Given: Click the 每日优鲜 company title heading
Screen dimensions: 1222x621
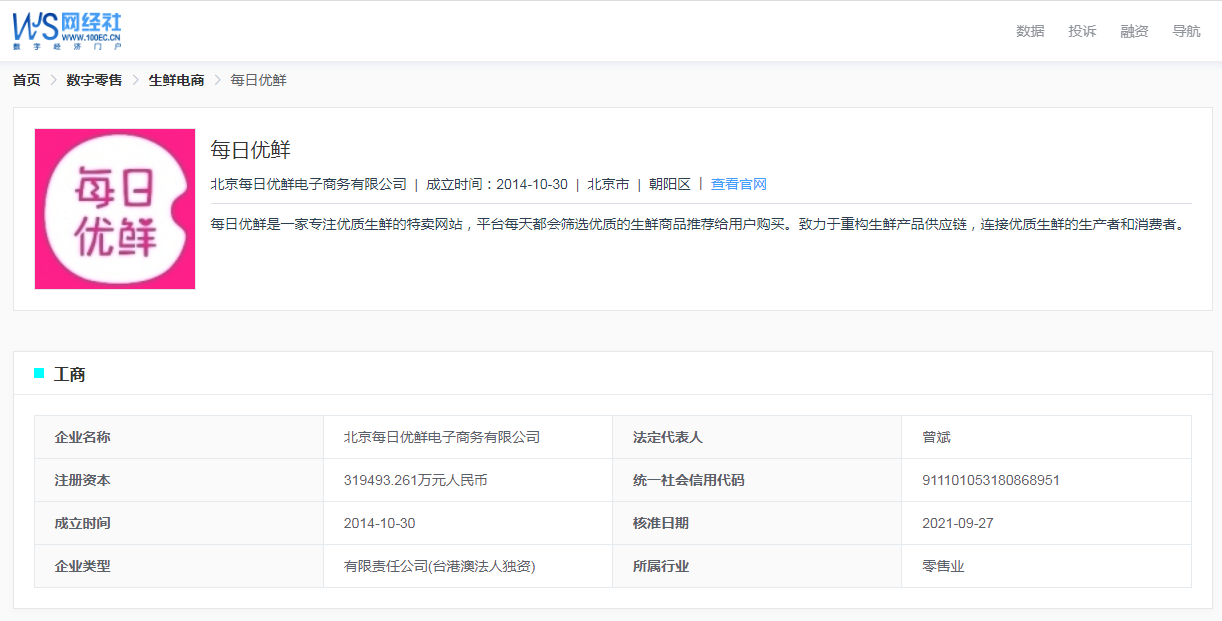Looking at the screenshot, I should (250, 150).
